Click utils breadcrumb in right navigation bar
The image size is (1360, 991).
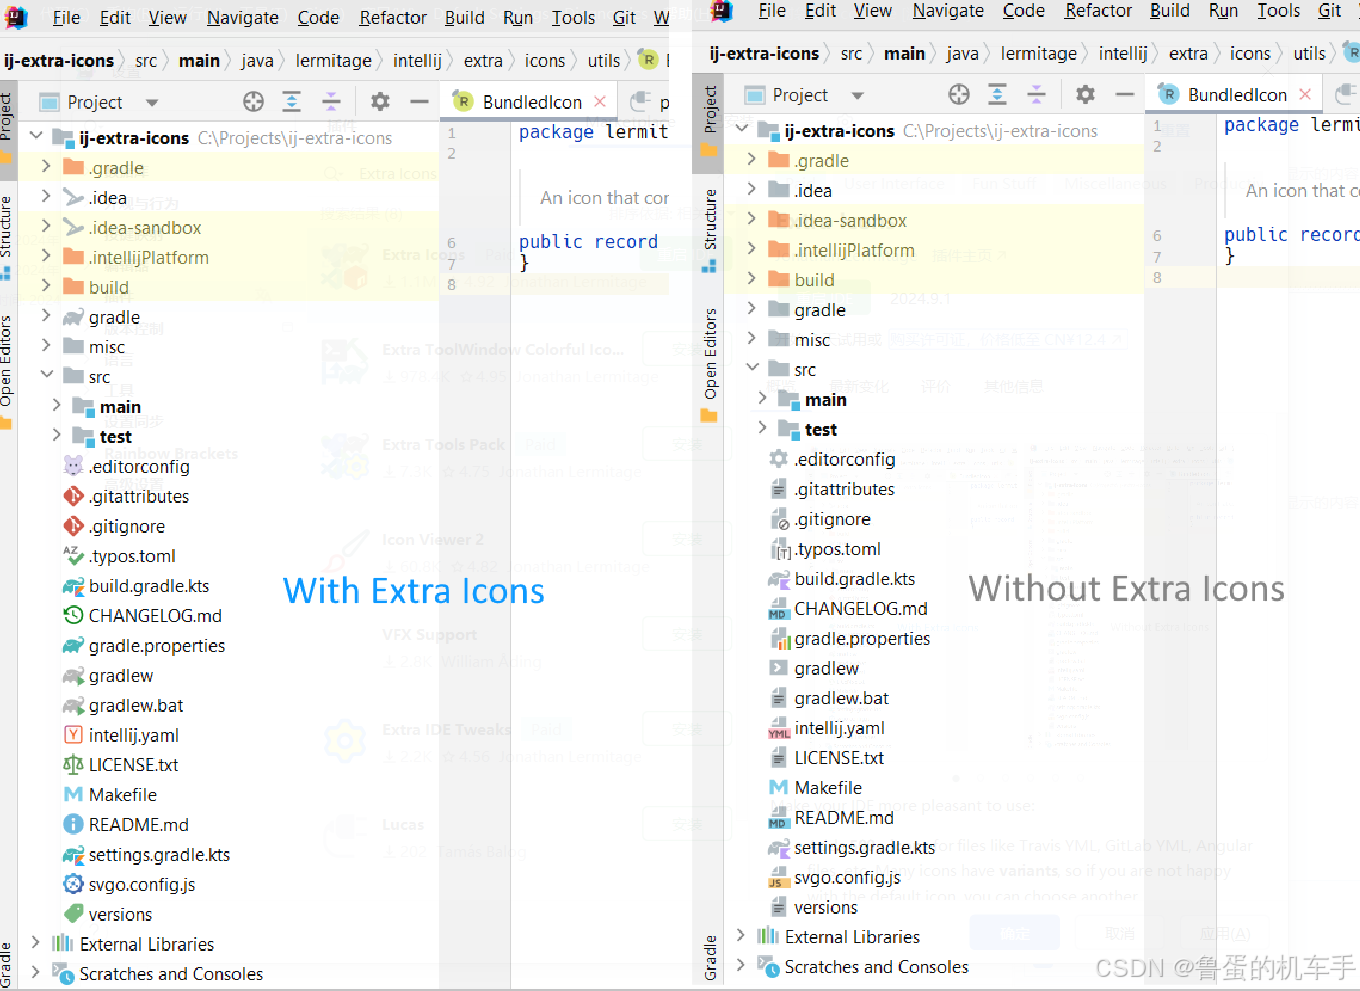pyautogui.click(x=1309, y=54)
